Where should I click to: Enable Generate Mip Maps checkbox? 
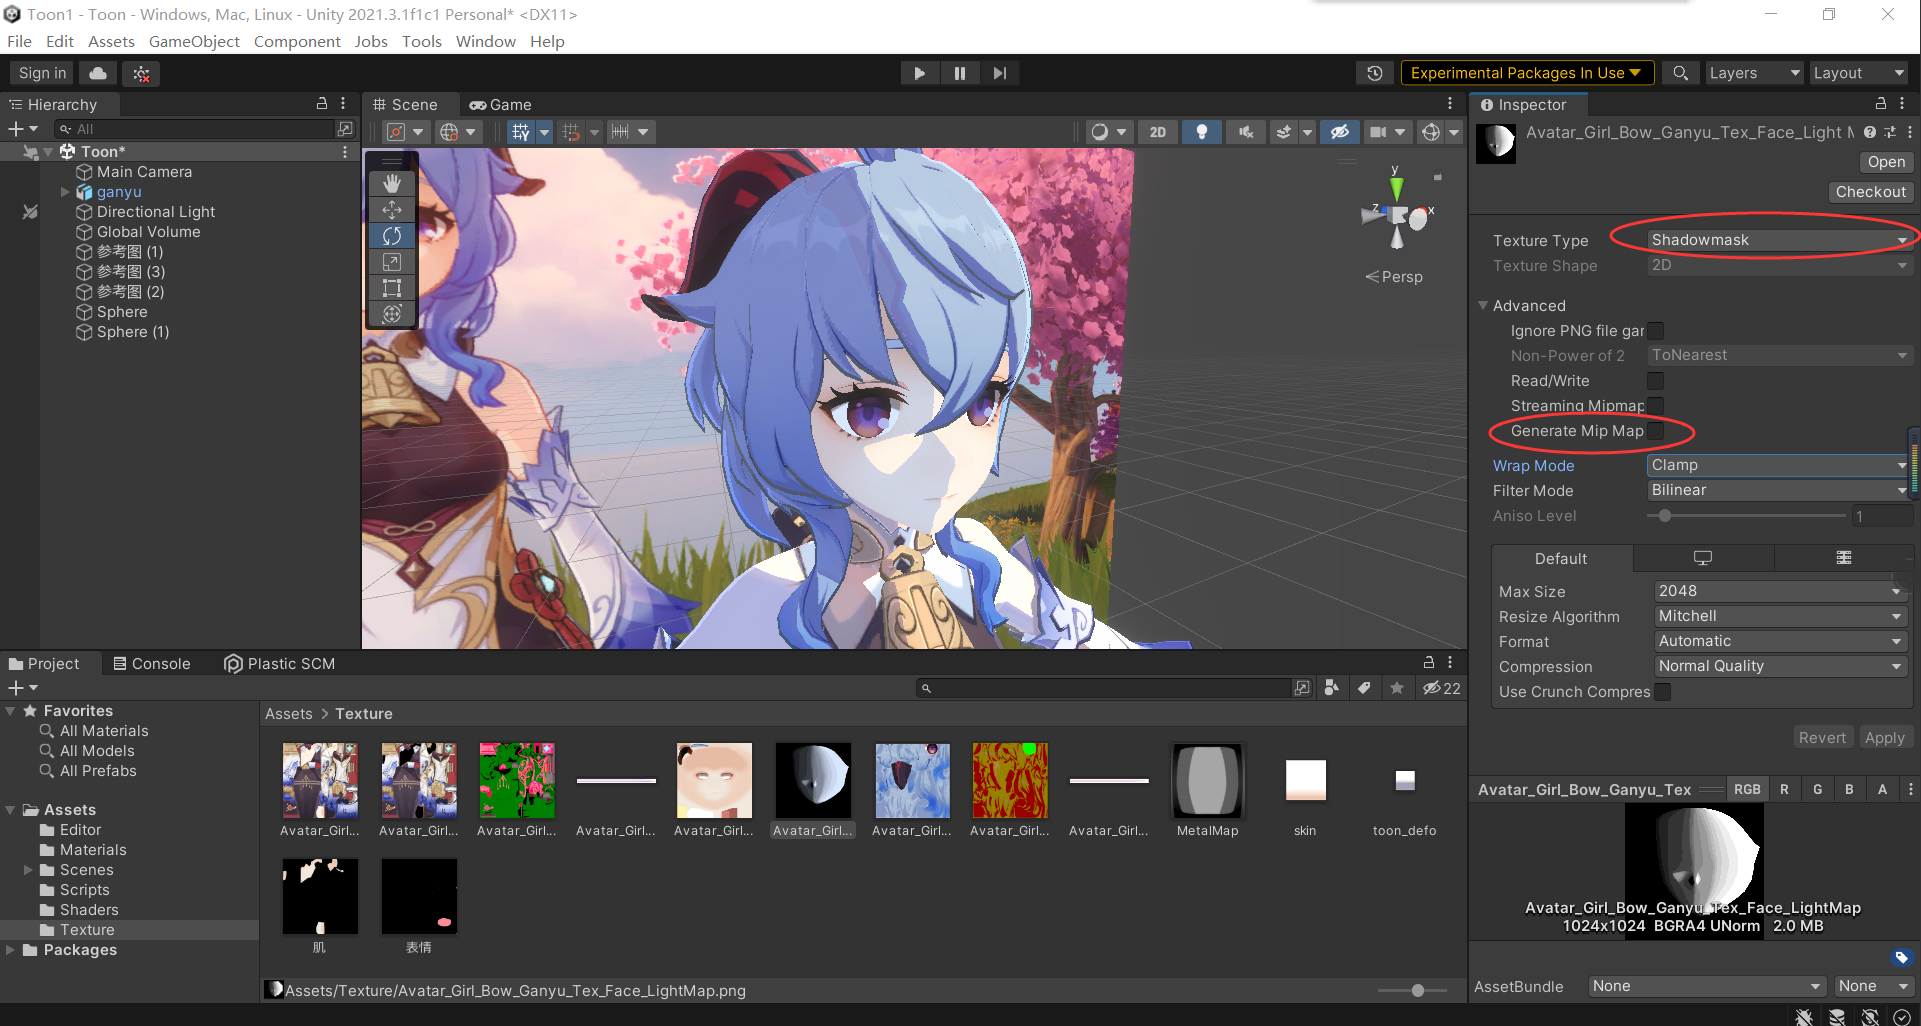pos(1656,431)
